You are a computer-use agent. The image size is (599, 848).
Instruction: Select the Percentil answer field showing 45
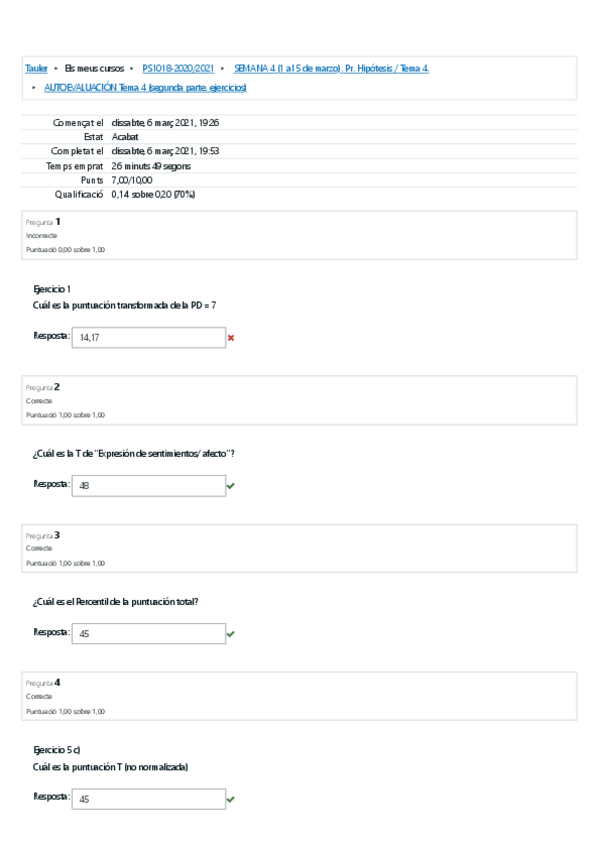[x=148, y=633]
